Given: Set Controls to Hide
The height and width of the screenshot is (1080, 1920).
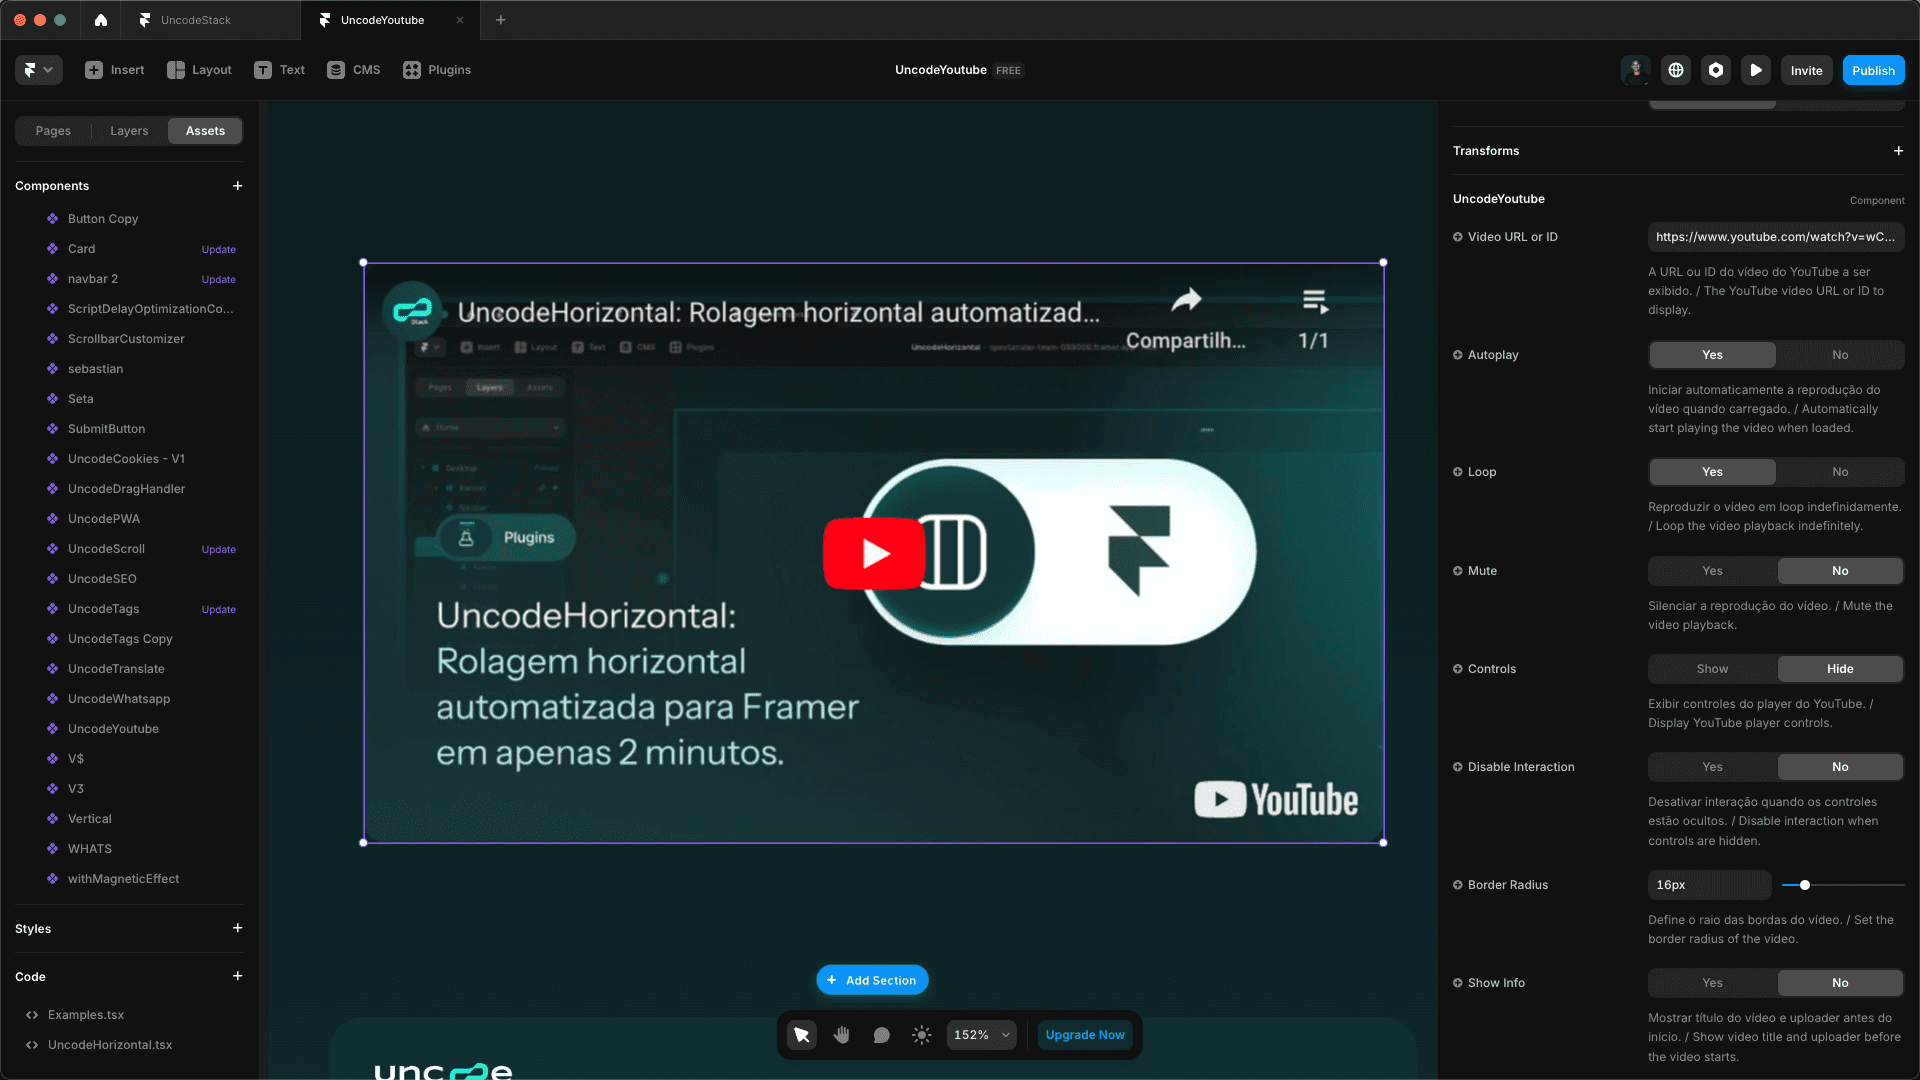Looking at the screenshot, I should point(1840,669).
